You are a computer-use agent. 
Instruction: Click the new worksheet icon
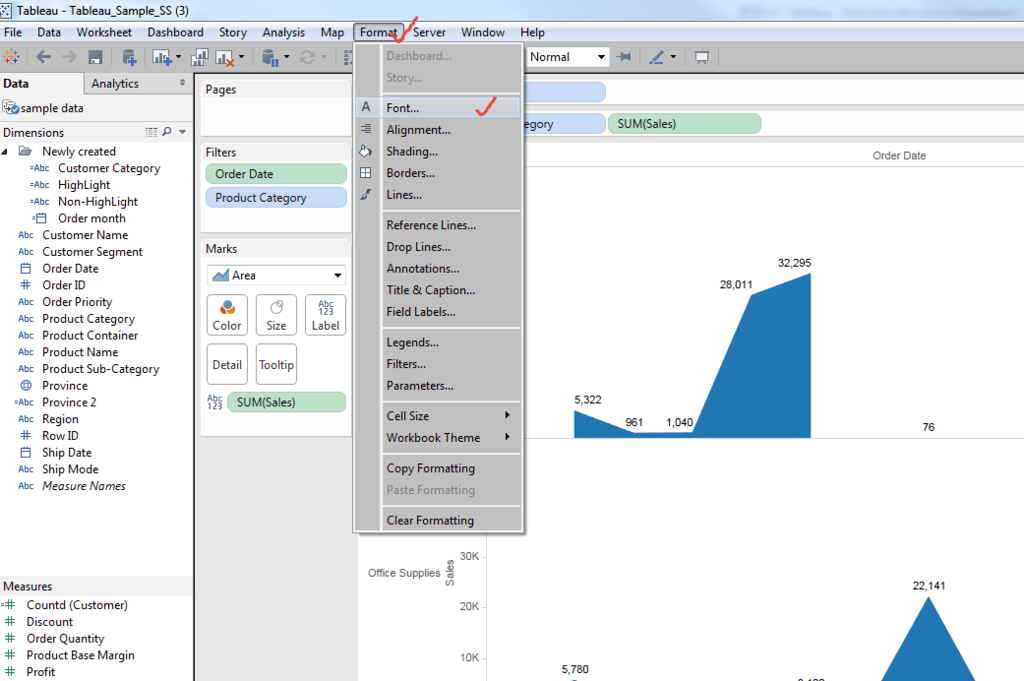161,57
